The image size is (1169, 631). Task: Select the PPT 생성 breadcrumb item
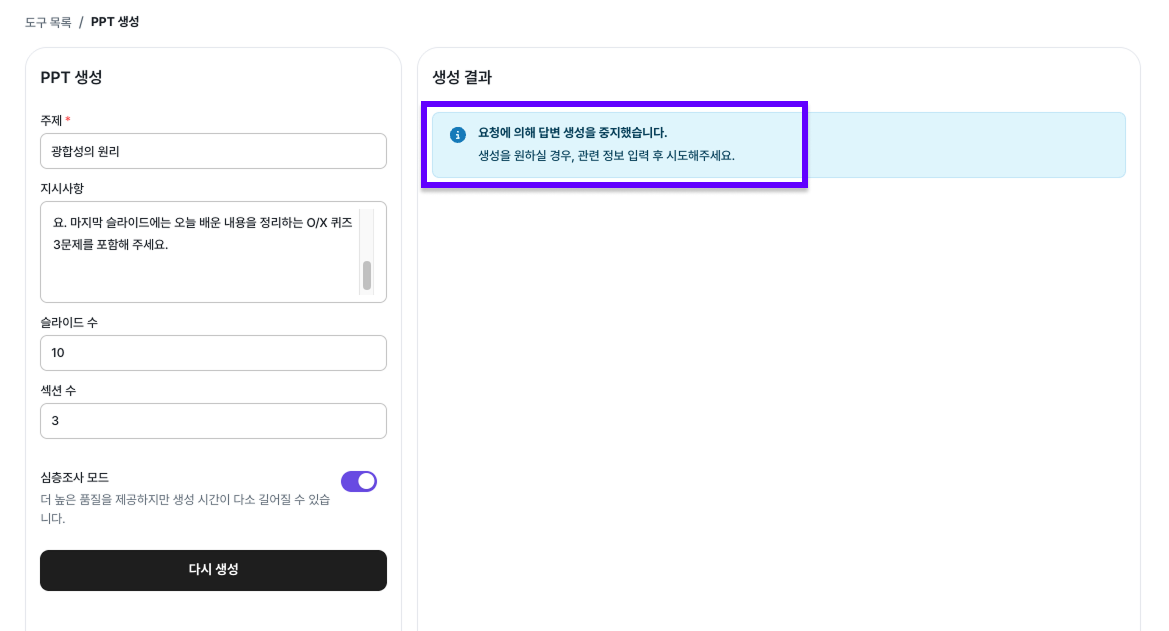[x=115, y=20]
